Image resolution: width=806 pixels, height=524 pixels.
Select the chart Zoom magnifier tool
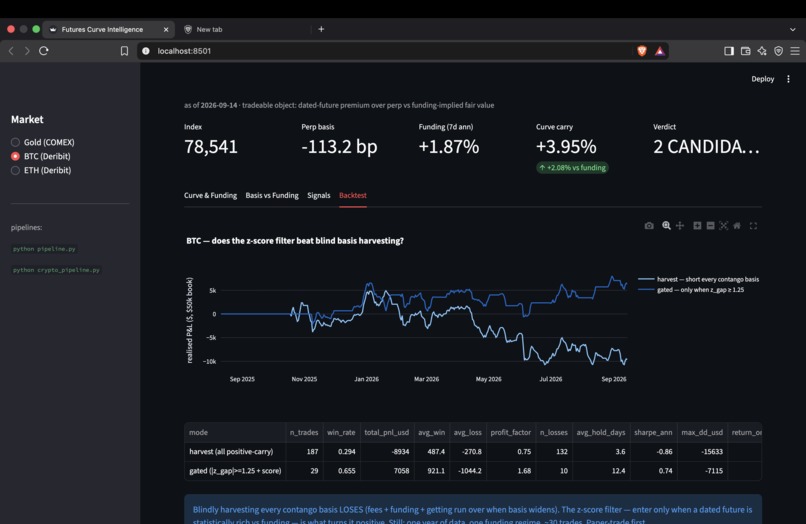666,226
